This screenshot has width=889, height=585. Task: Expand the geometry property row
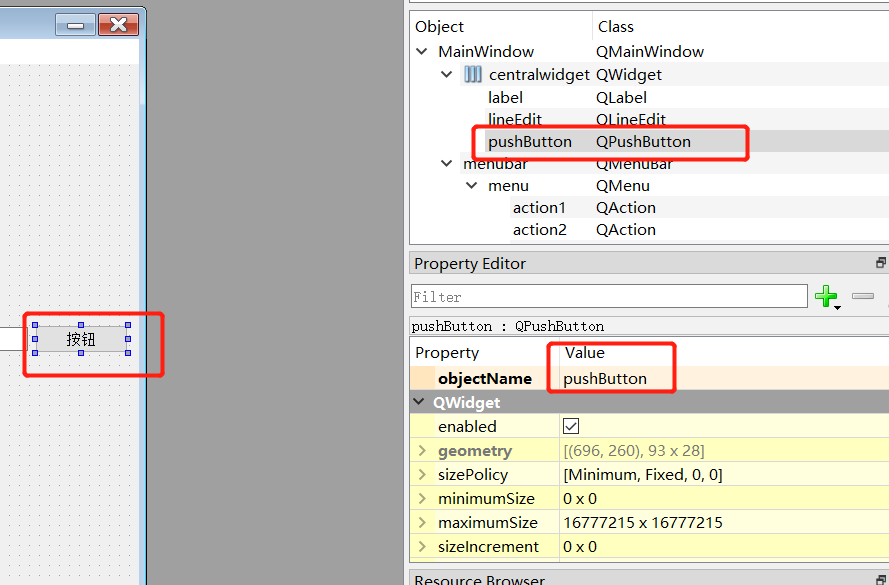(x=421, y=450)
